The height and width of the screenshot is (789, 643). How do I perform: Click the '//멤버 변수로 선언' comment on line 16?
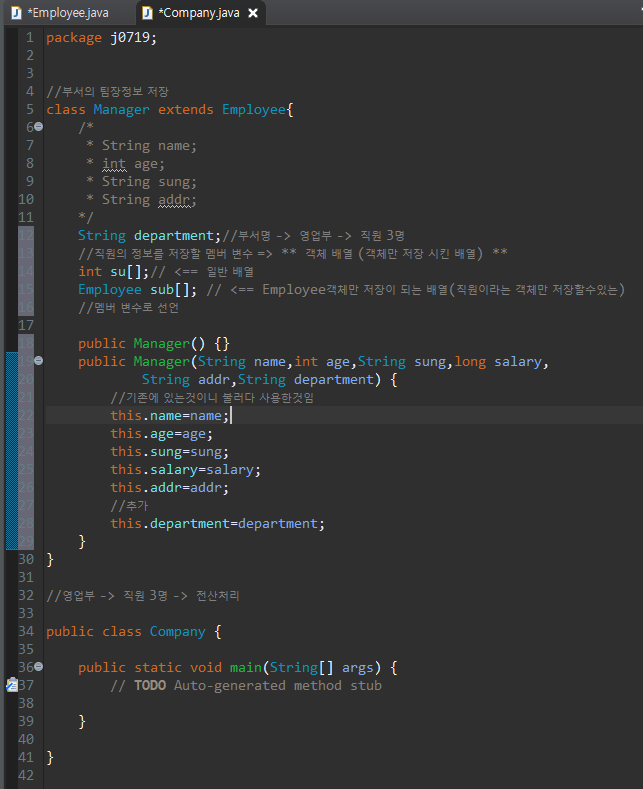(x=128, y=308)
